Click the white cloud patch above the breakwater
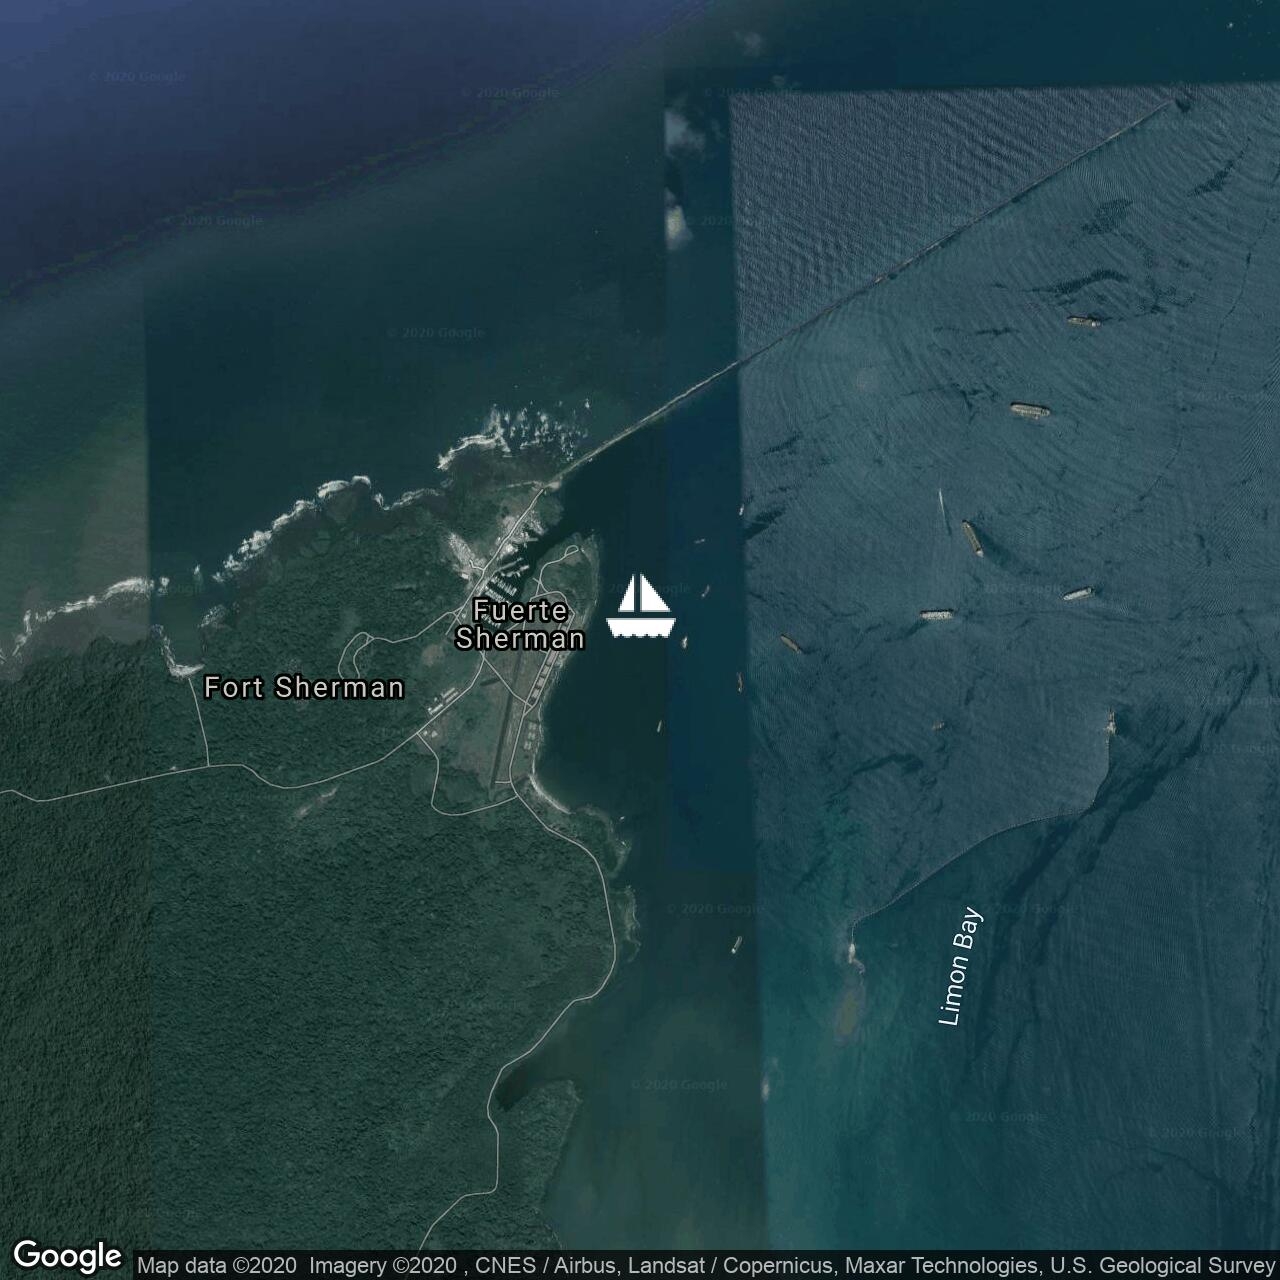Screen dimensions: 1280x1280 coord(678,226)
